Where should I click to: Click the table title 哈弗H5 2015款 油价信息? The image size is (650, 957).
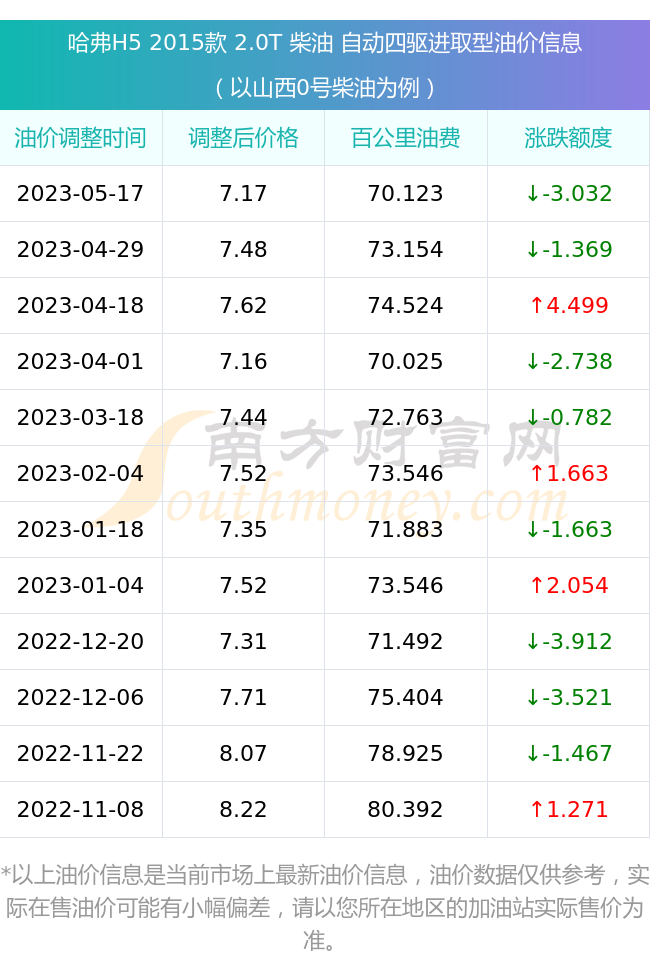point(325,43)
